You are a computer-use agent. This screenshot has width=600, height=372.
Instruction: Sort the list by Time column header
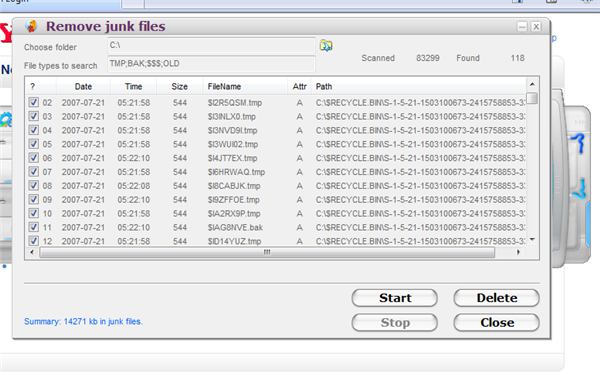click(x=134, y=86)
